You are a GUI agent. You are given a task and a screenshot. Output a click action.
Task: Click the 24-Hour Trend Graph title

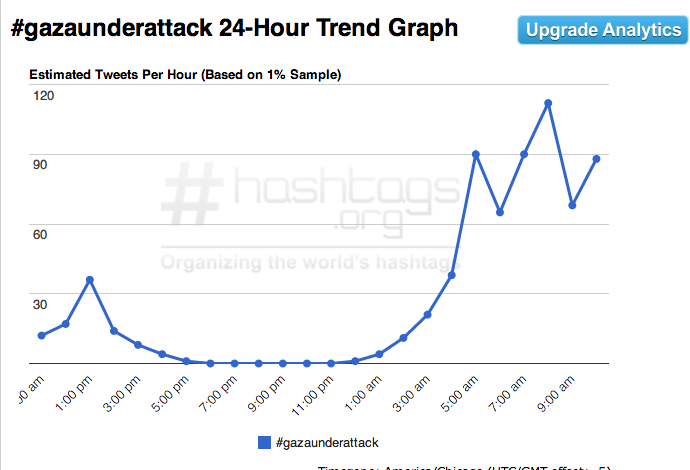pyautogui.click(x=234, y=28)
